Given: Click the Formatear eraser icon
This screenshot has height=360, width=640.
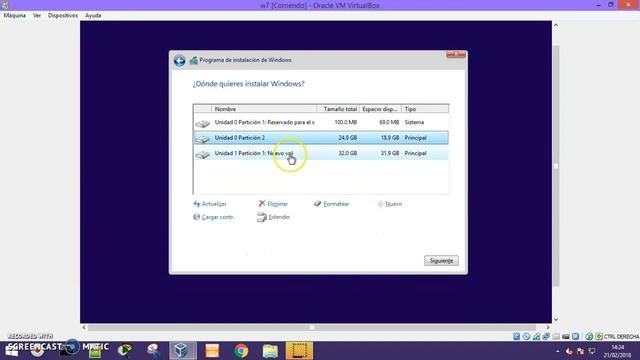Looking at the screenshot, I should [317, 203].
